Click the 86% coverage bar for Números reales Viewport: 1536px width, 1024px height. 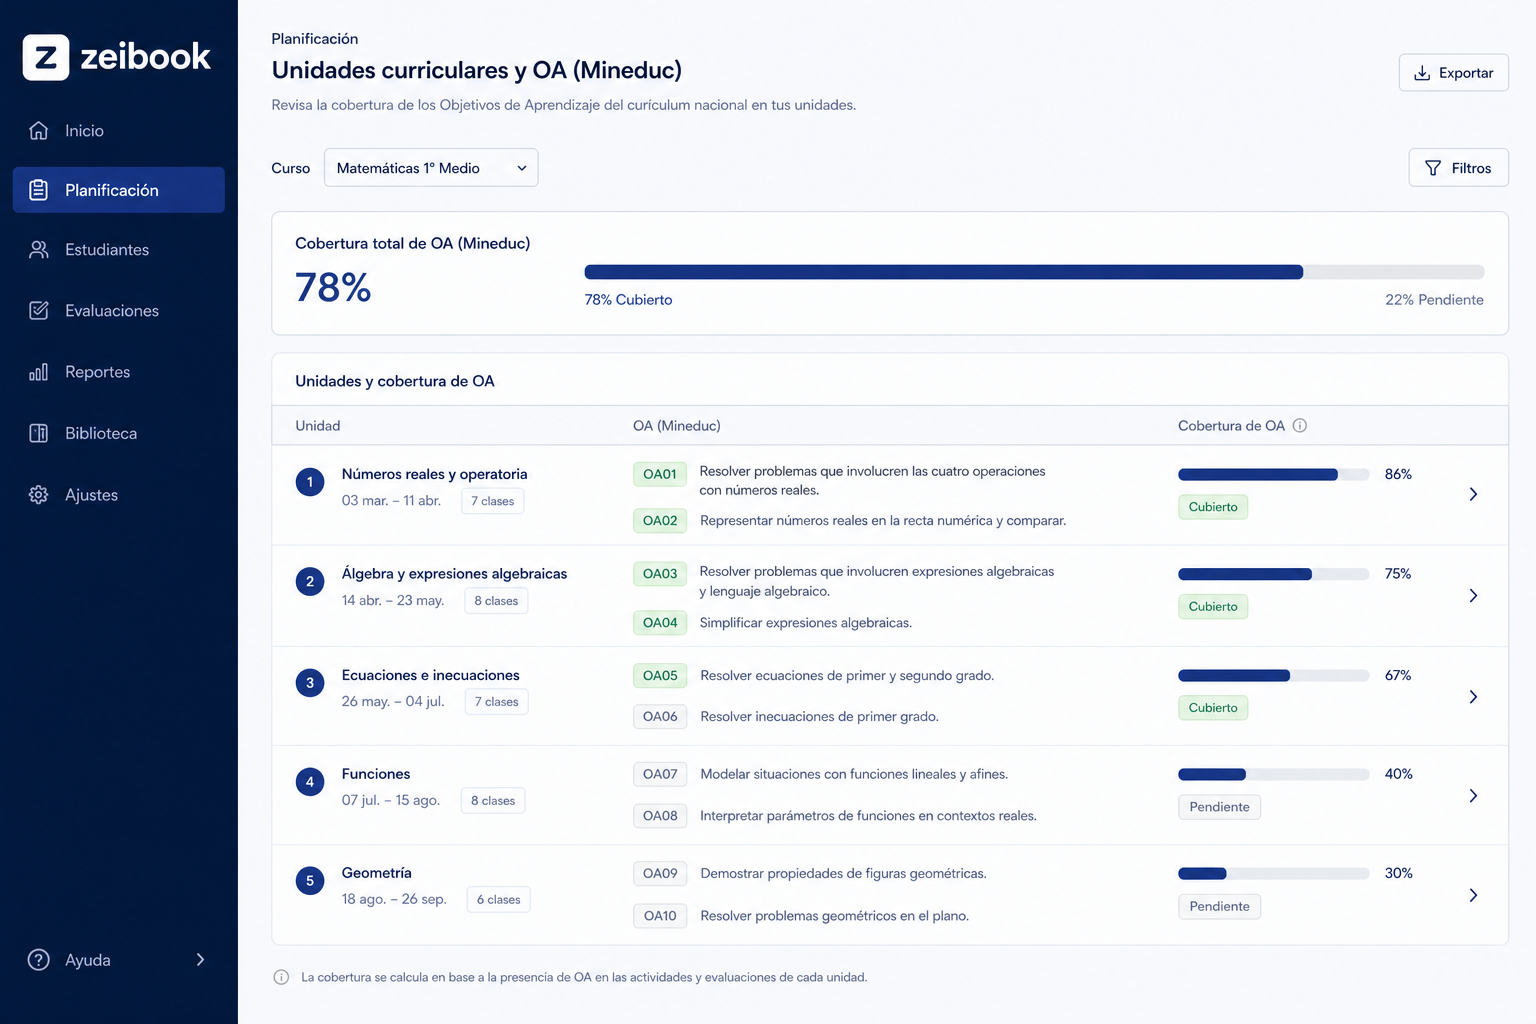(1274, 475)
